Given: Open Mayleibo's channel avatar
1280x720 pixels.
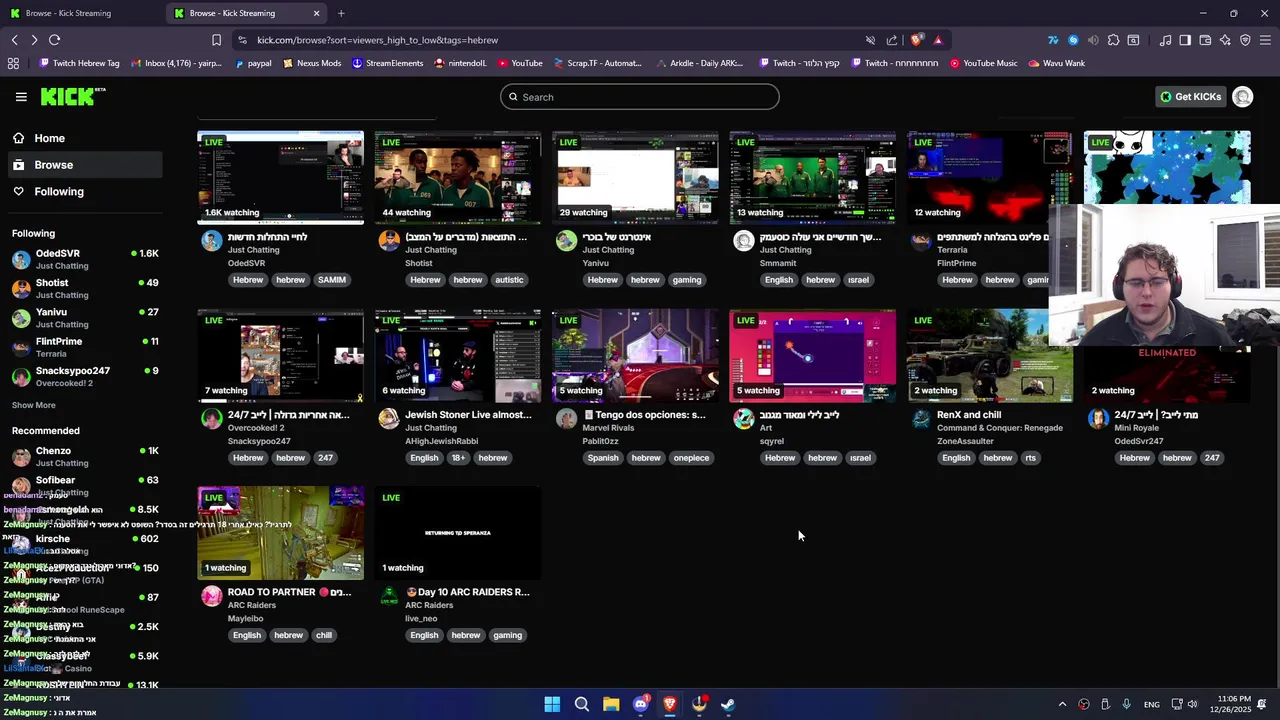Looking at the screenshot, I should click(x=211, y=596).
